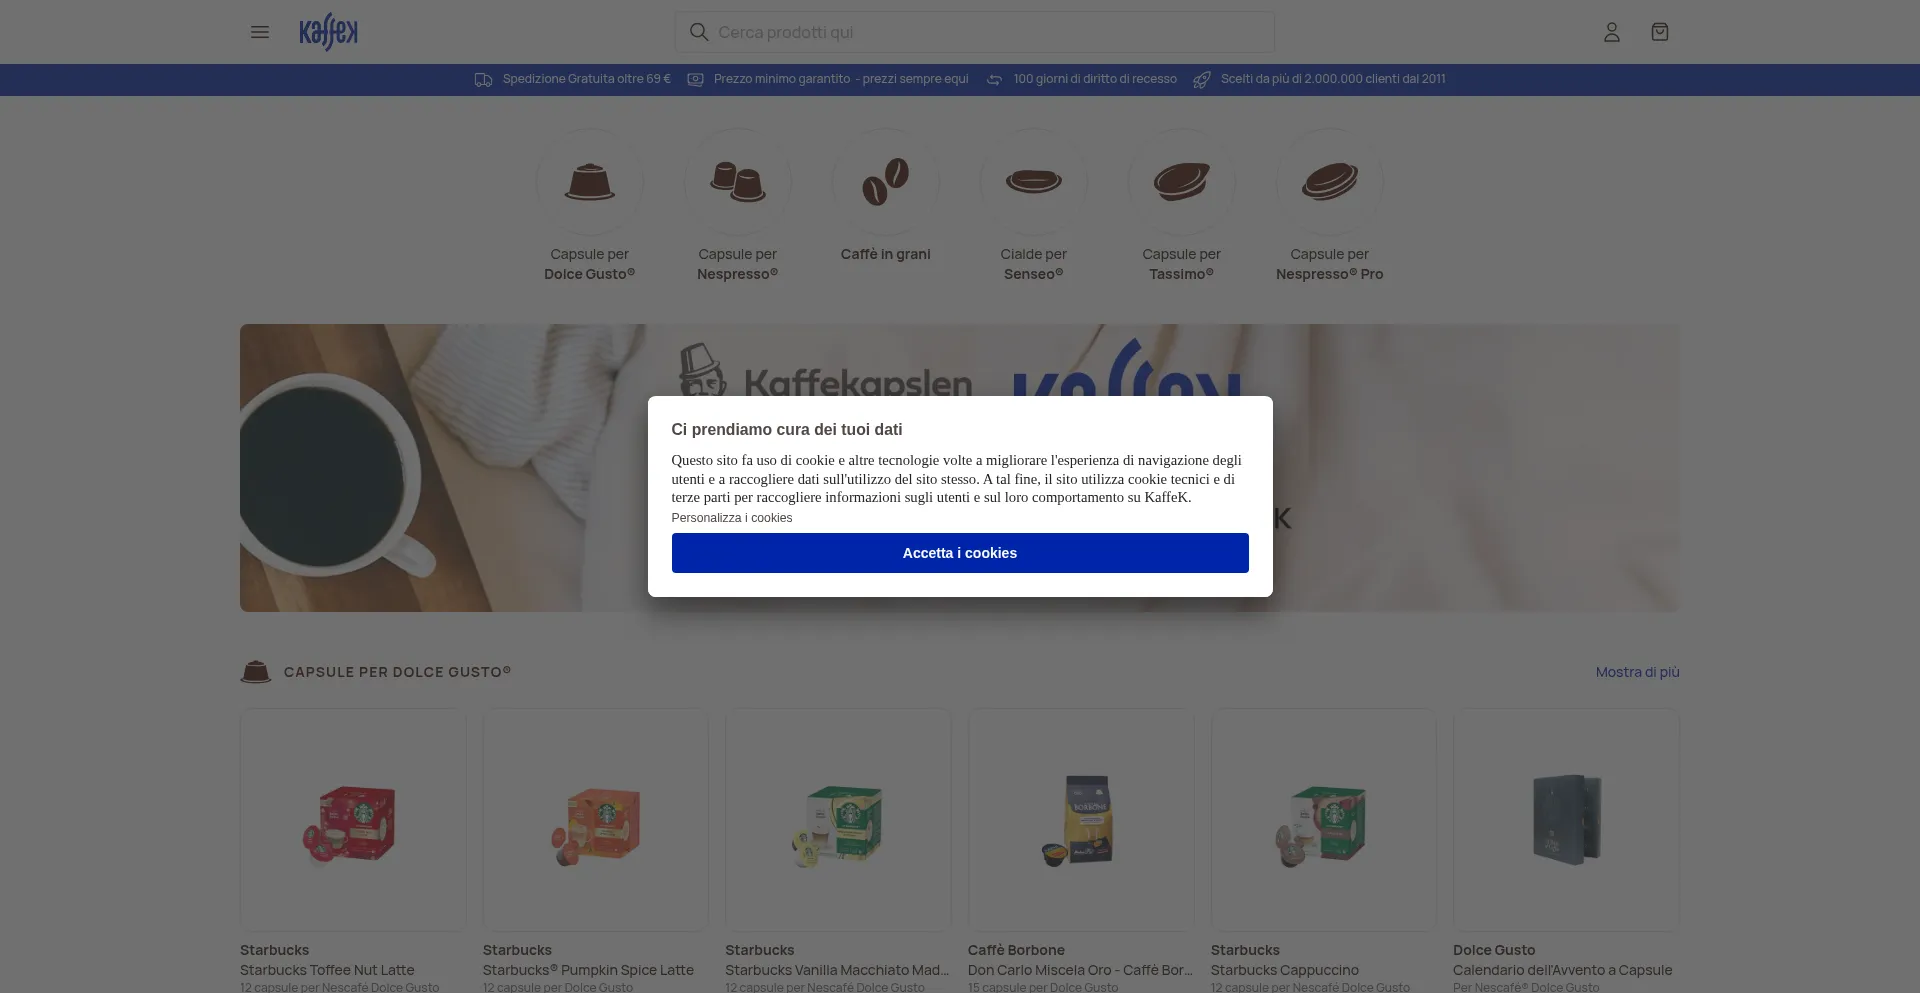Click the search magnifier icon
The image size is (1920, 993).
coord(699,32)
